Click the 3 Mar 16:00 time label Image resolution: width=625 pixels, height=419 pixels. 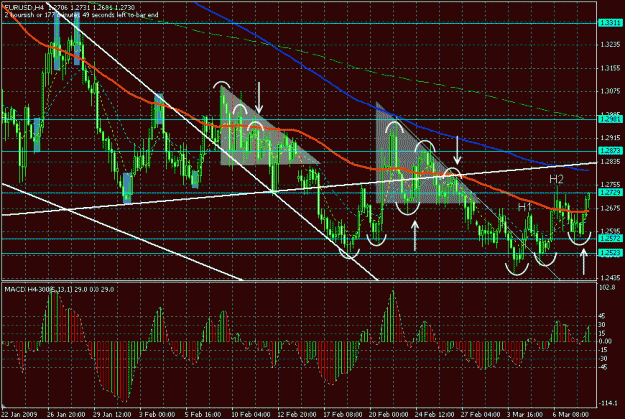coord(526,414)
